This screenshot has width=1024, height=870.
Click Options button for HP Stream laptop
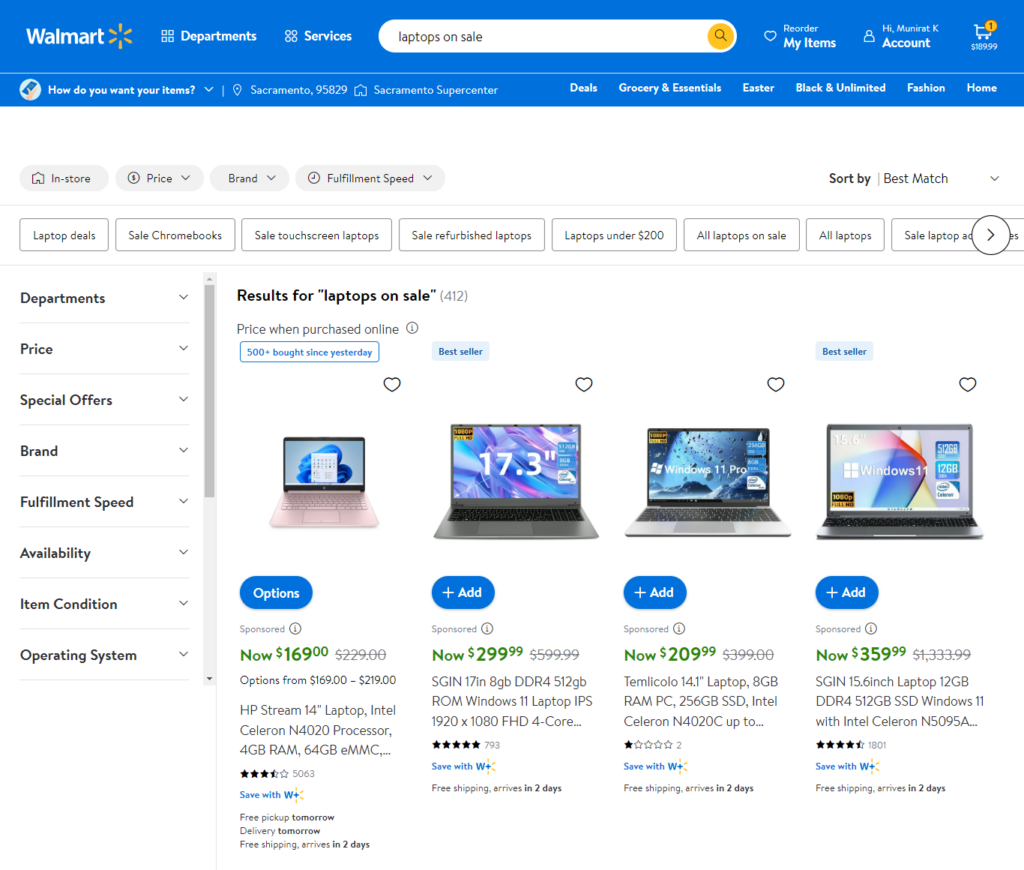(x=276, y=592)
